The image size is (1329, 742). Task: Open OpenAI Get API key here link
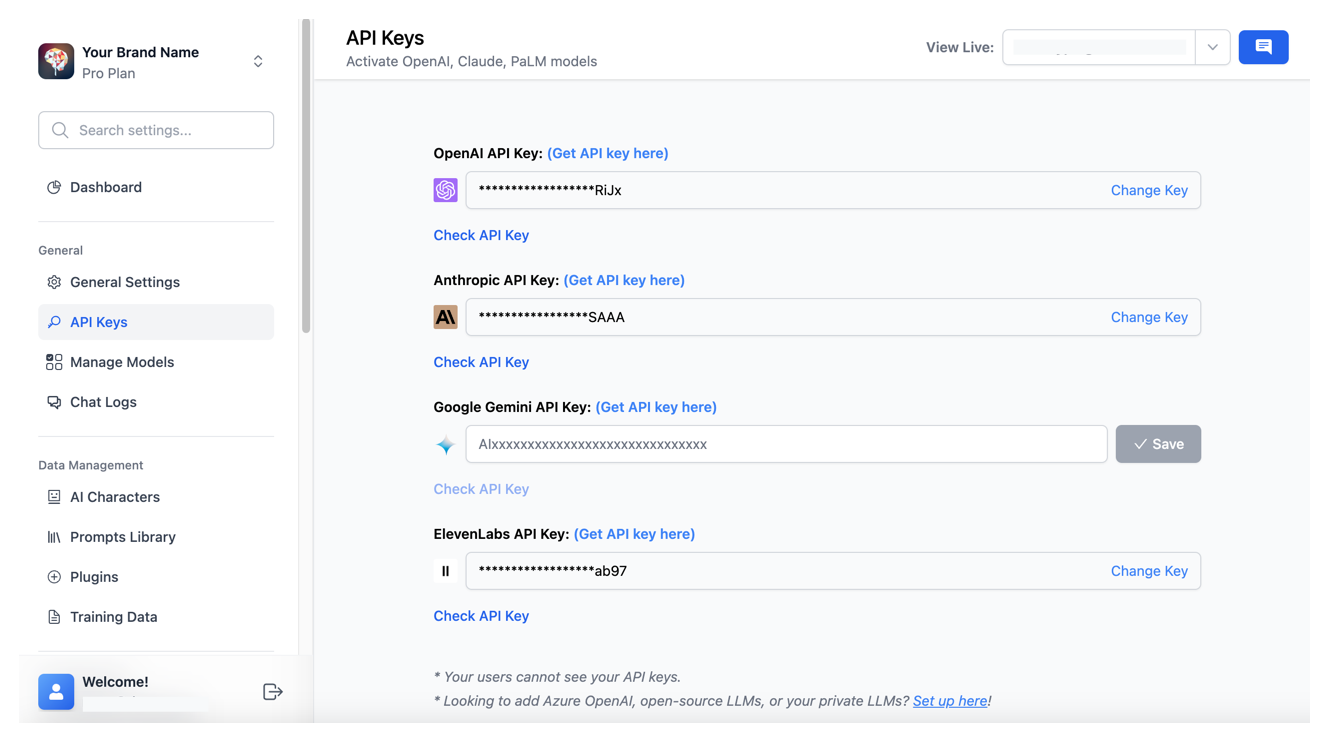(607, 153)
